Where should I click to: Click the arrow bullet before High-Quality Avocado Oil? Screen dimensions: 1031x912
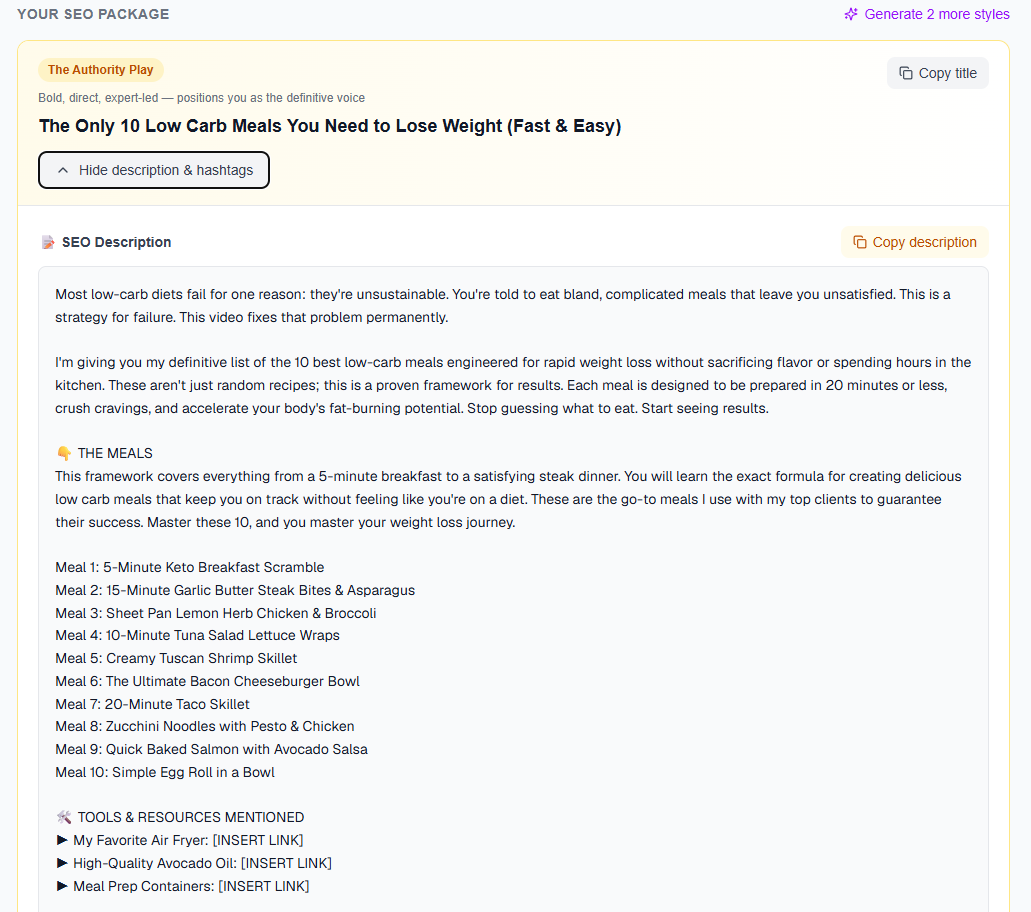click(x=62, y=863)
